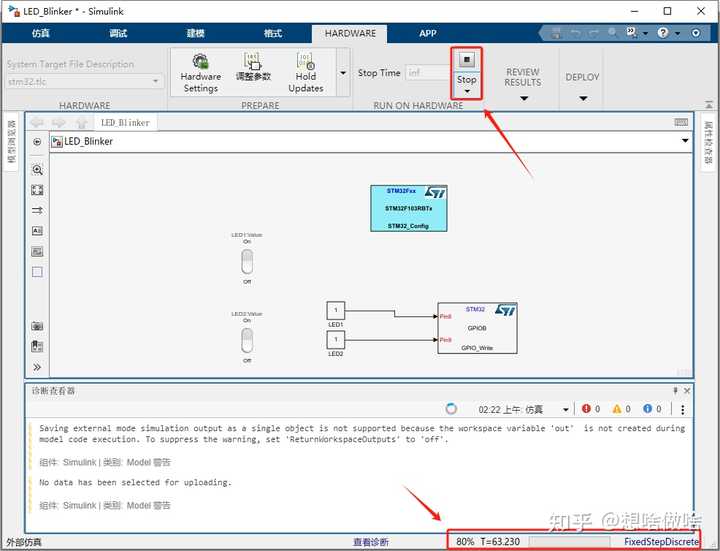Switch to the 建模 ribbon tab
720x551 pixels.
click(195, 33)
